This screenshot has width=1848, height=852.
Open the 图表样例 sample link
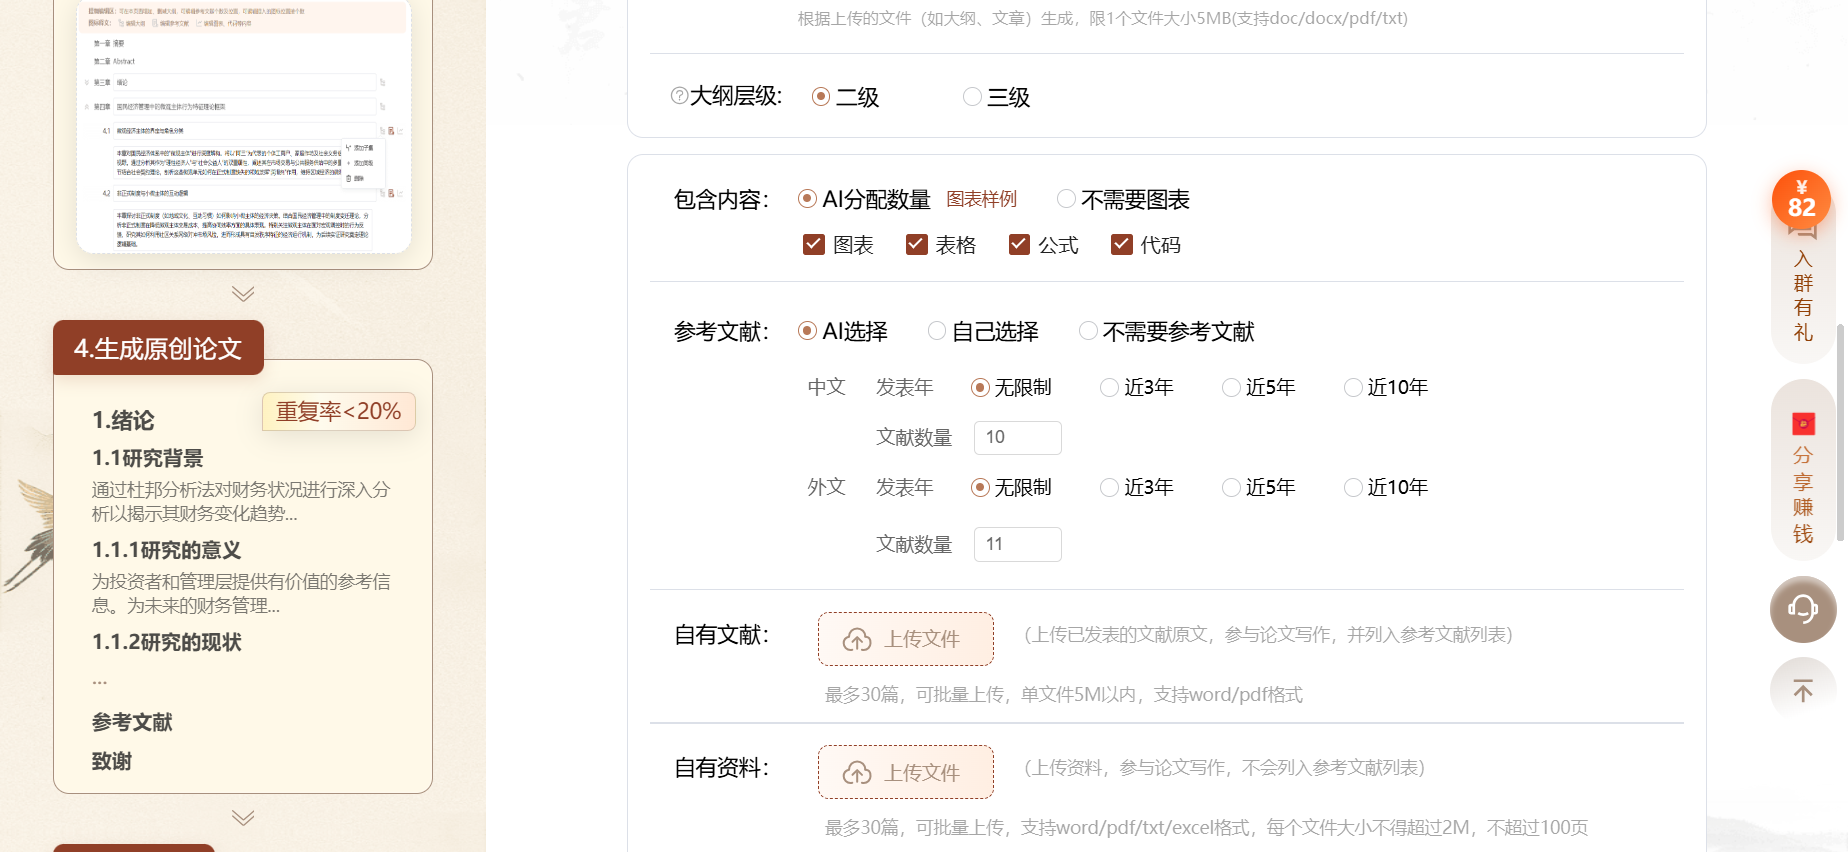pyautogui.click(x=981, y=199)
